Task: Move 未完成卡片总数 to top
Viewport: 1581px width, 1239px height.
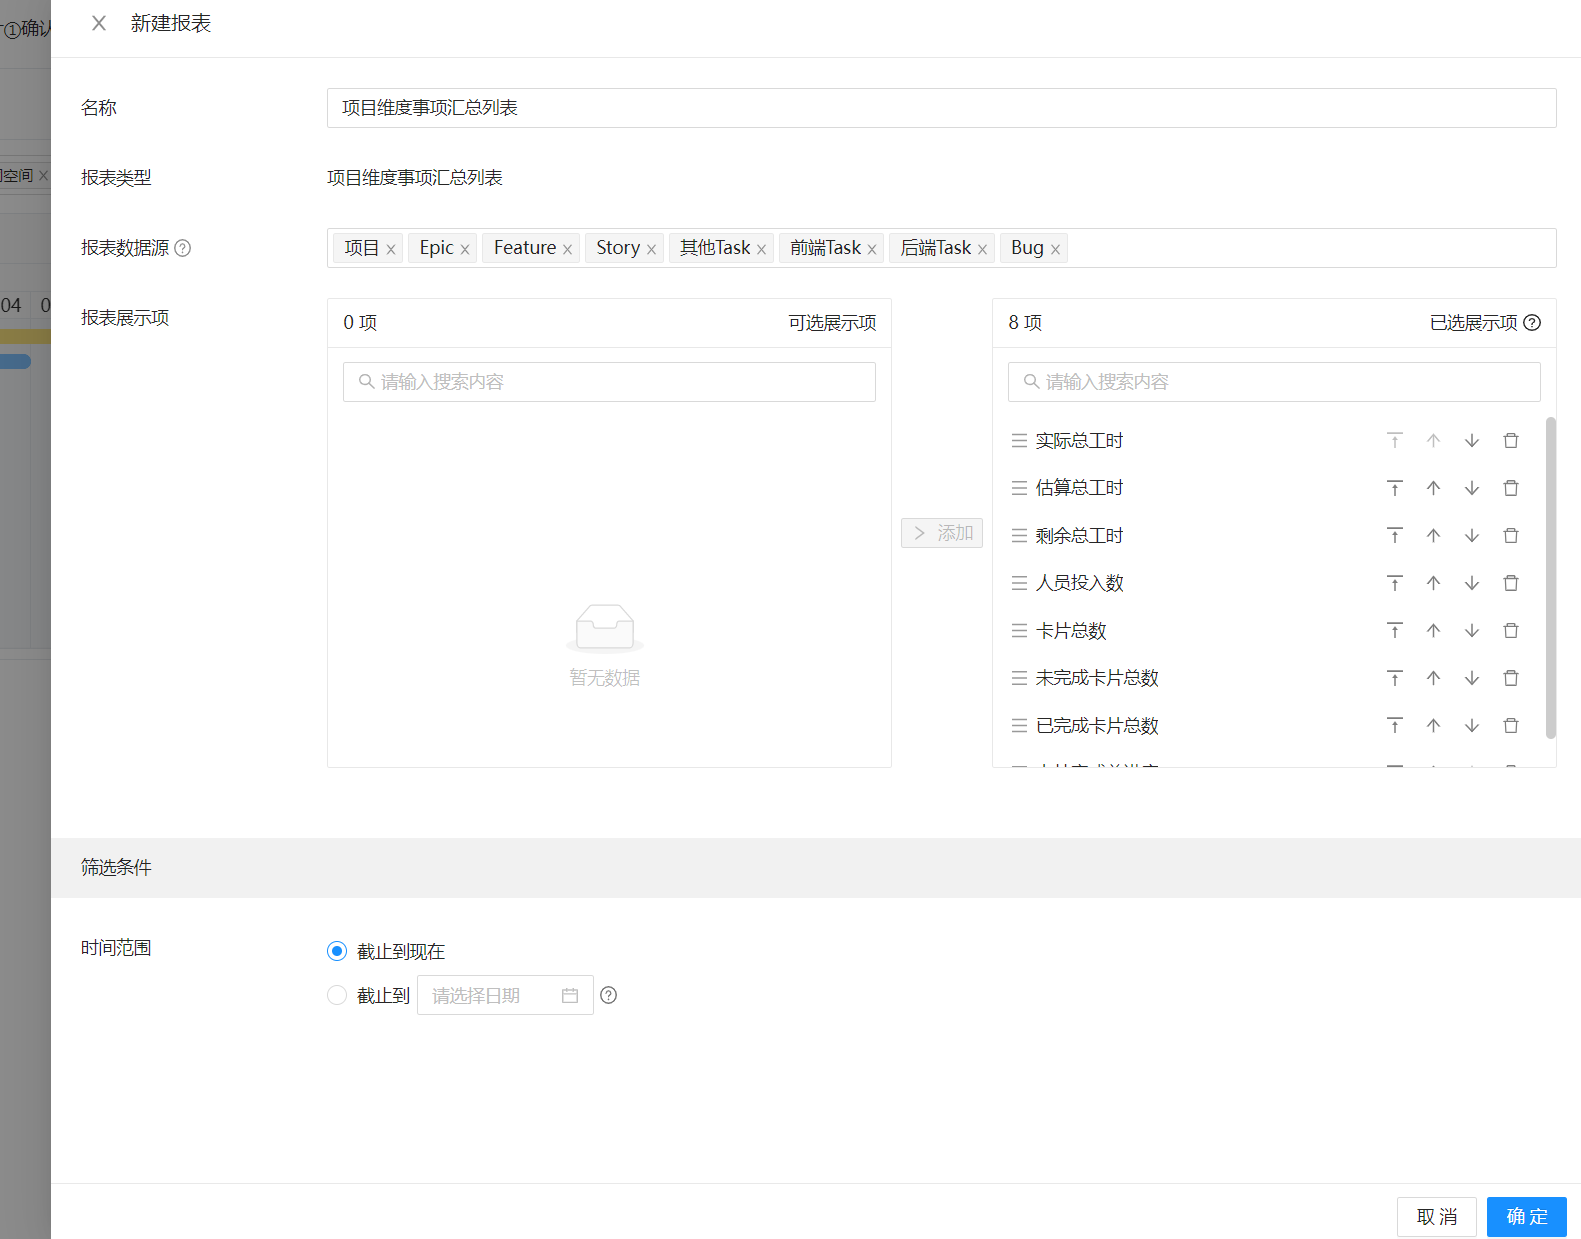Action: tap(1394, 678)
